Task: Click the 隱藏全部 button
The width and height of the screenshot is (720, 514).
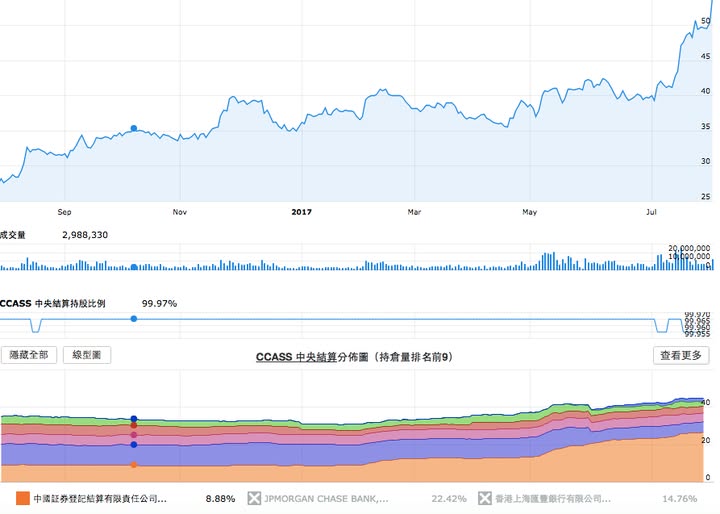Action: [x=28, y=355]
